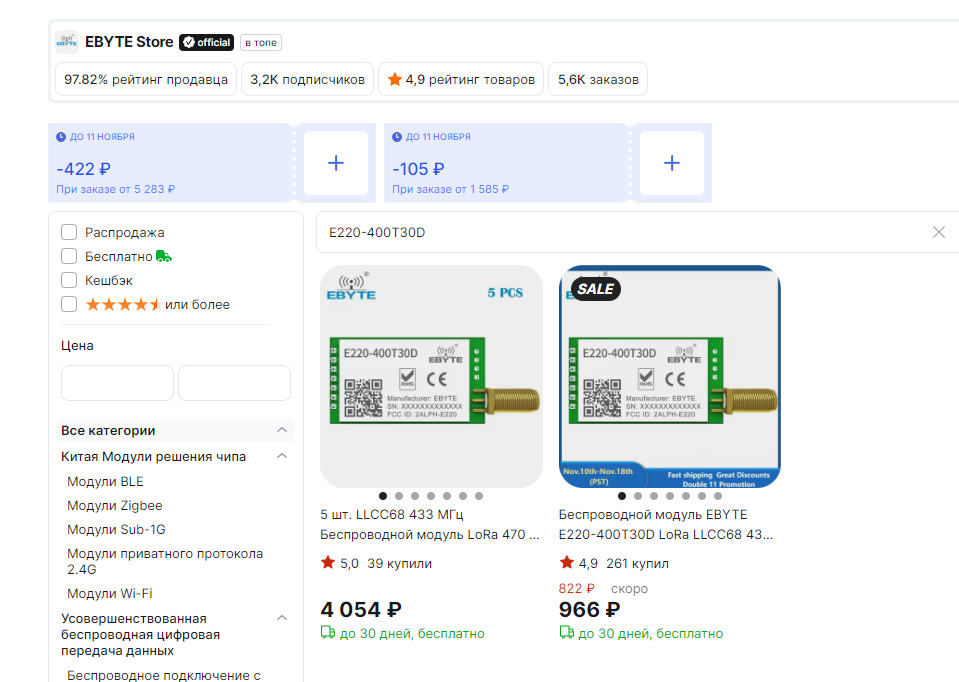Viewport: 959px width, 682px height.
Task: Click the red star rating of 966 ₽ product
Action: click(566, 562)
